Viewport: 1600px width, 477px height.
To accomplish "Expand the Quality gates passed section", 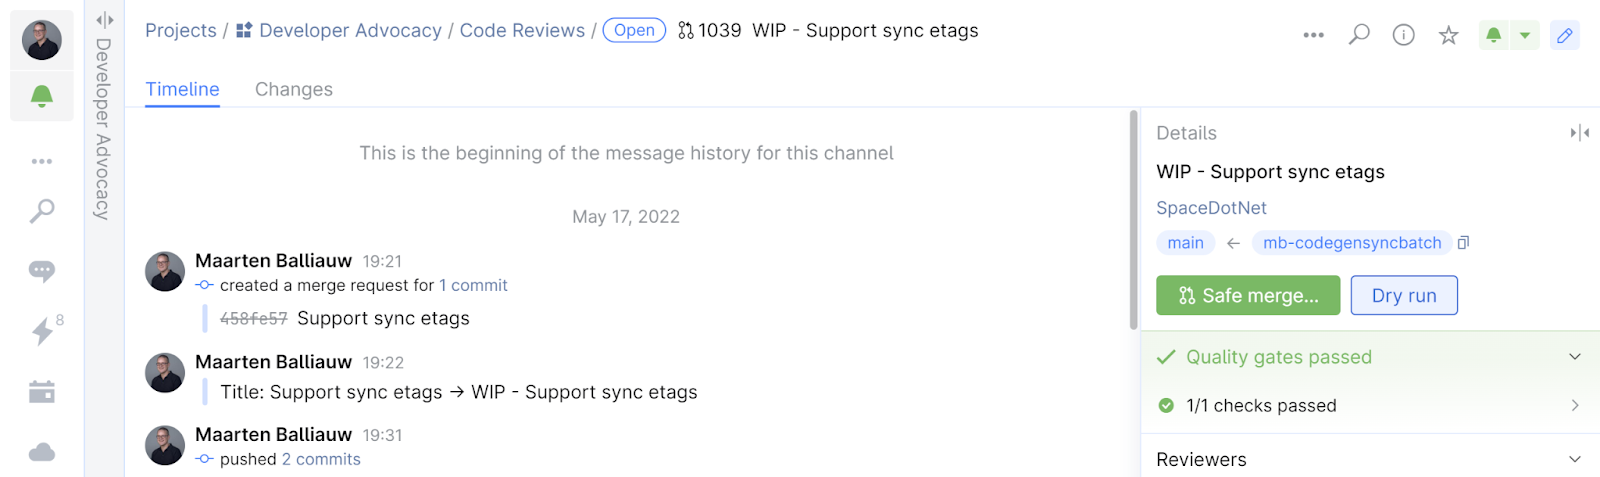I will tap(1575, 357).
